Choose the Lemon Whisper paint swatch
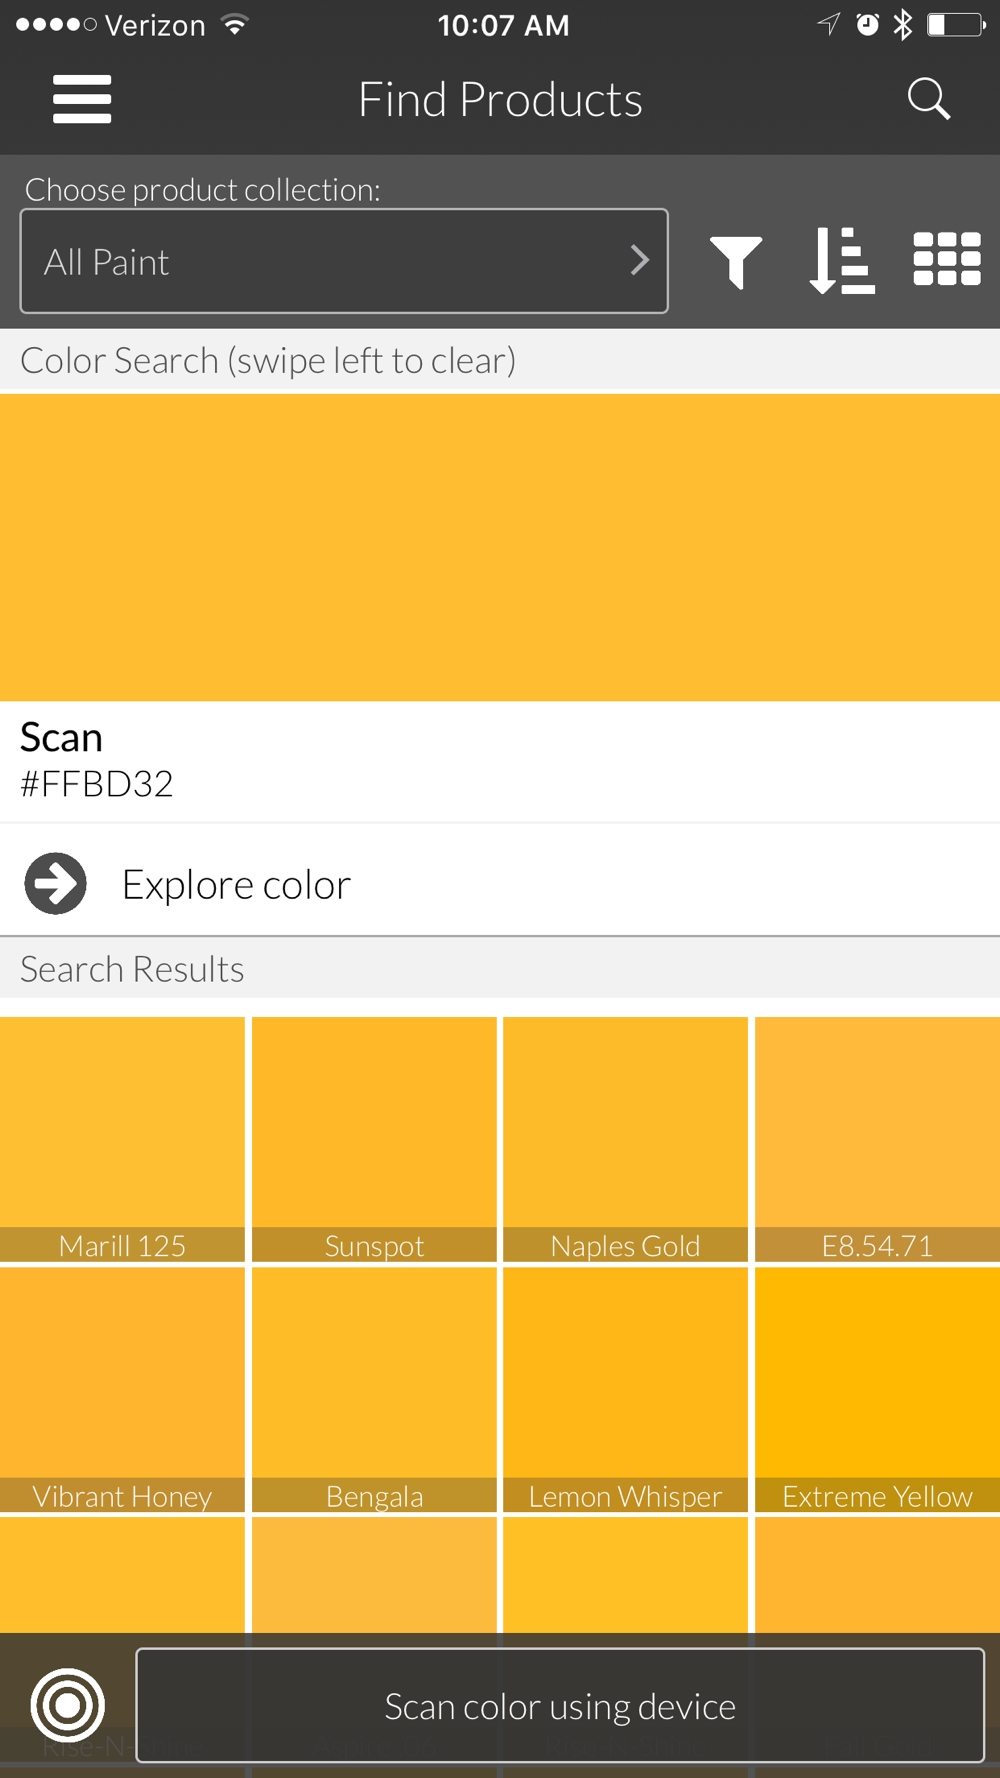The height and width of the screenshot is (1778, 1000). coord(625,1388)
